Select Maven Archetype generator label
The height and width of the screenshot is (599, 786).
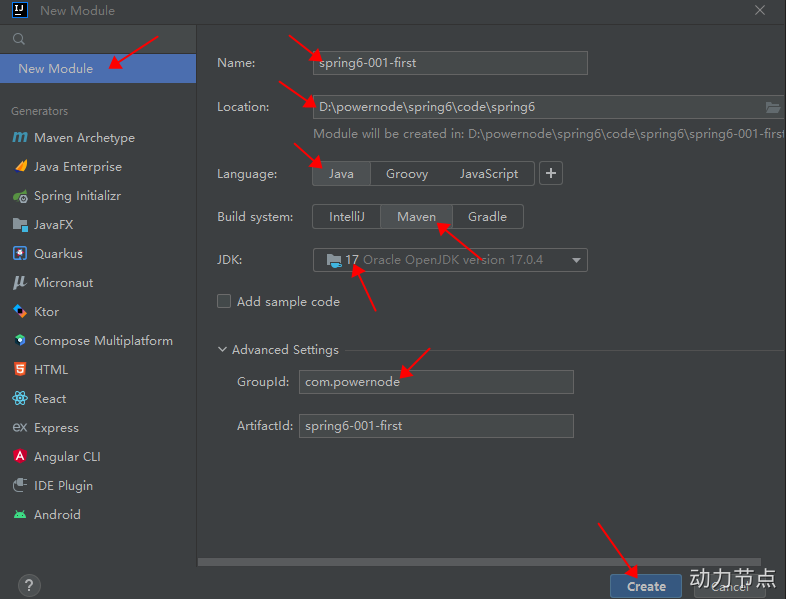coord(84,138)
